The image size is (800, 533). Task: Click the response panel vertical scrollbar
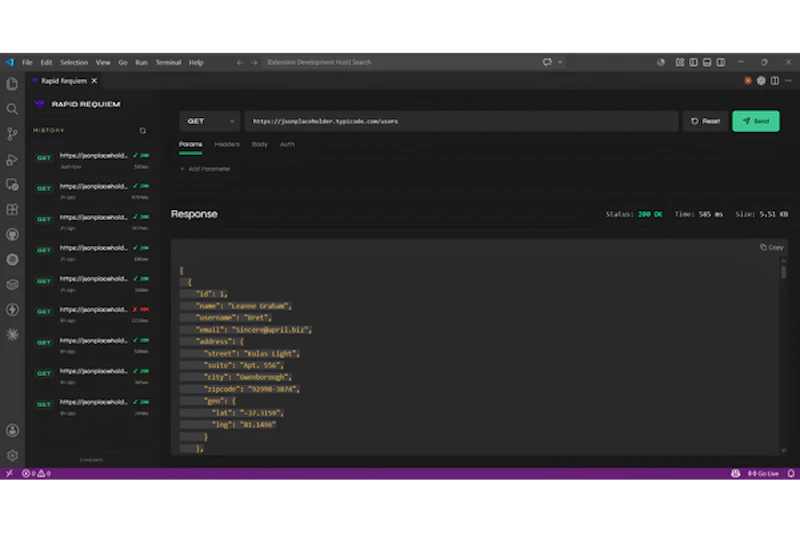point(783,354)
